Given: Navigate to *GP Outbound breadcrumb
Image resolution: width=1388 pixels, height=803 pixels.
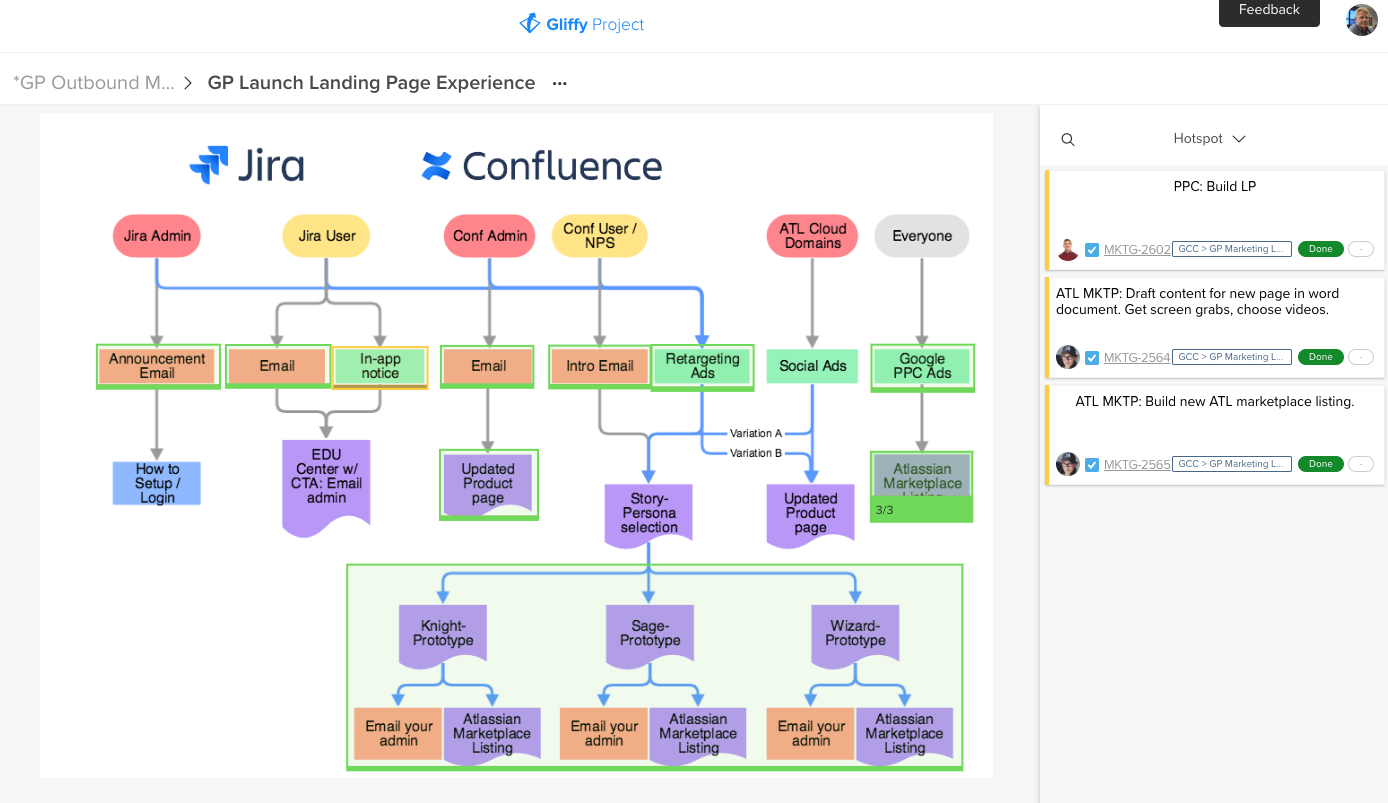Looking at the screenshot, I should pyautogui.click(x=93, y=82).
